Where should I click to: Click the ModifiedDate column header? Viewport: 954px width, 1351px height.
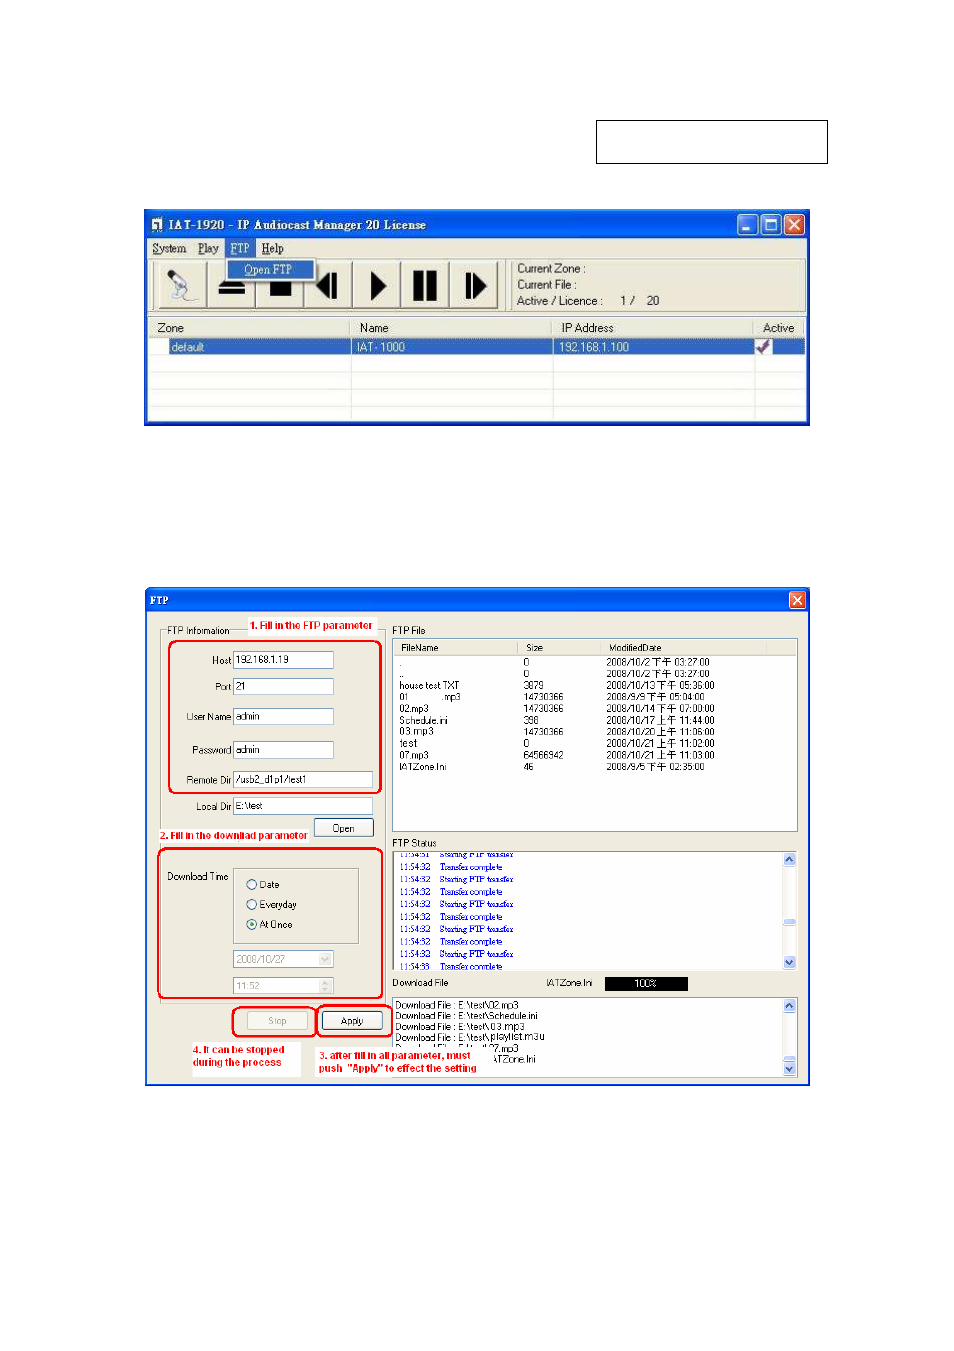point(684,648)
